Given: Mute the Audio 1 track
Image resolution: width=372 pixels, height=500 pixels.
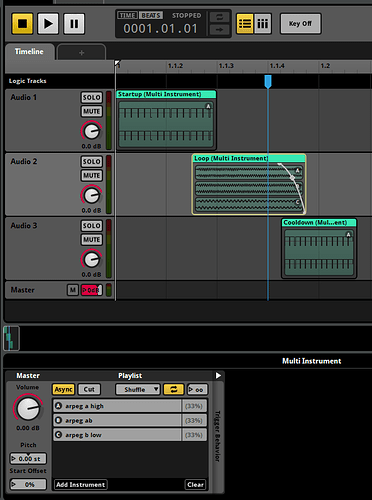Looking at the screenshot, I should [92, 111].
